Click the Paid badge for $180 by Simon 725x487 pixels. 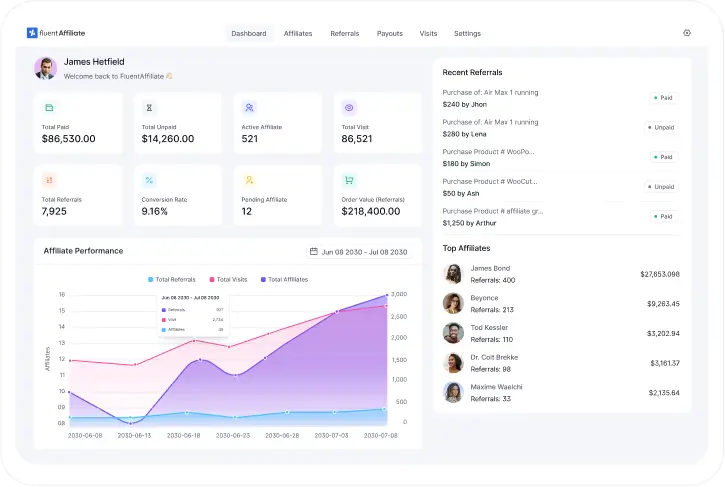pos(664,157)
